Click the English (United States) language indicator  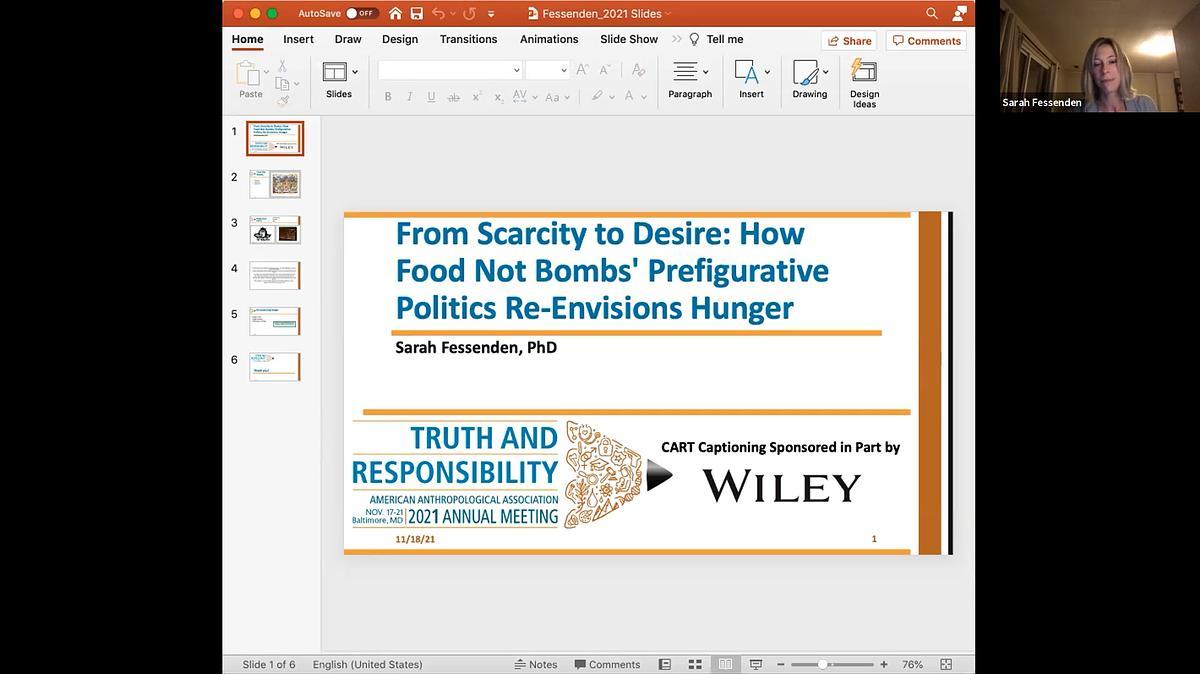click(x=367, y=664)
